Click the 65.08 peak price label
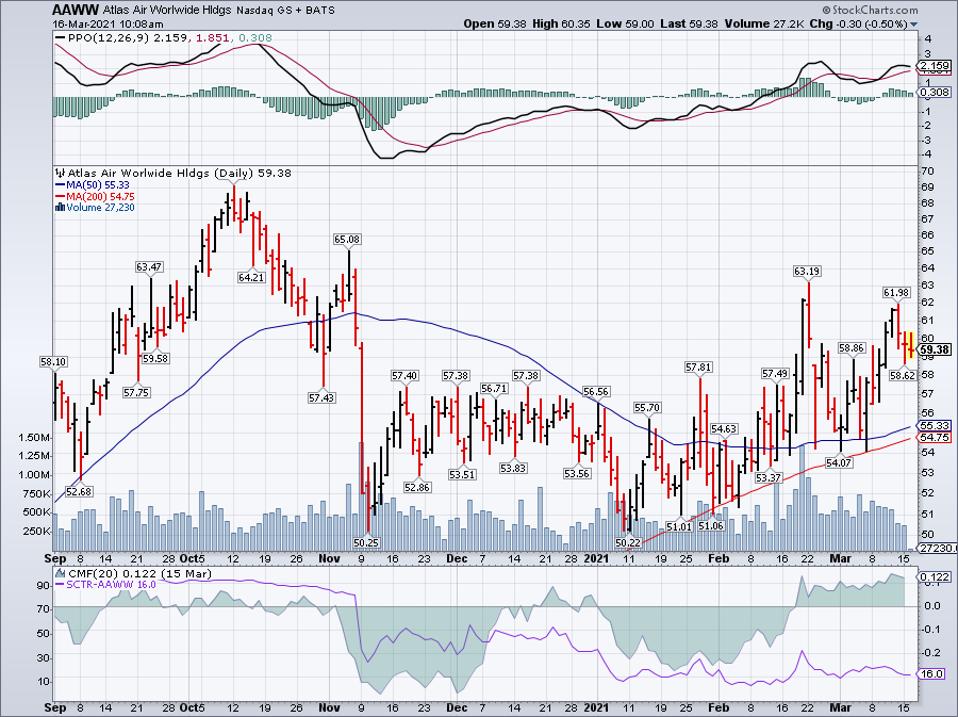This screenshot has height=717, width=958. point(346,239)
